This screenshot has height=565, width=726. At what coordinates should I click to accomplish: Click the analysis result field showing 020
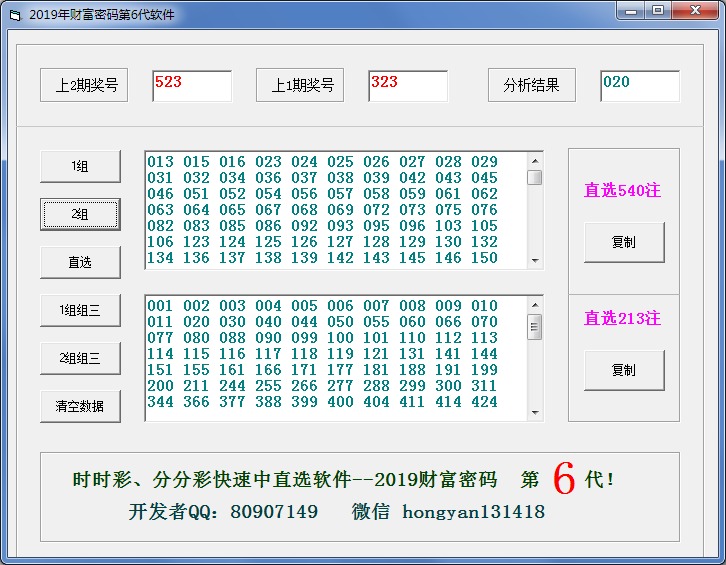(640, 86)
